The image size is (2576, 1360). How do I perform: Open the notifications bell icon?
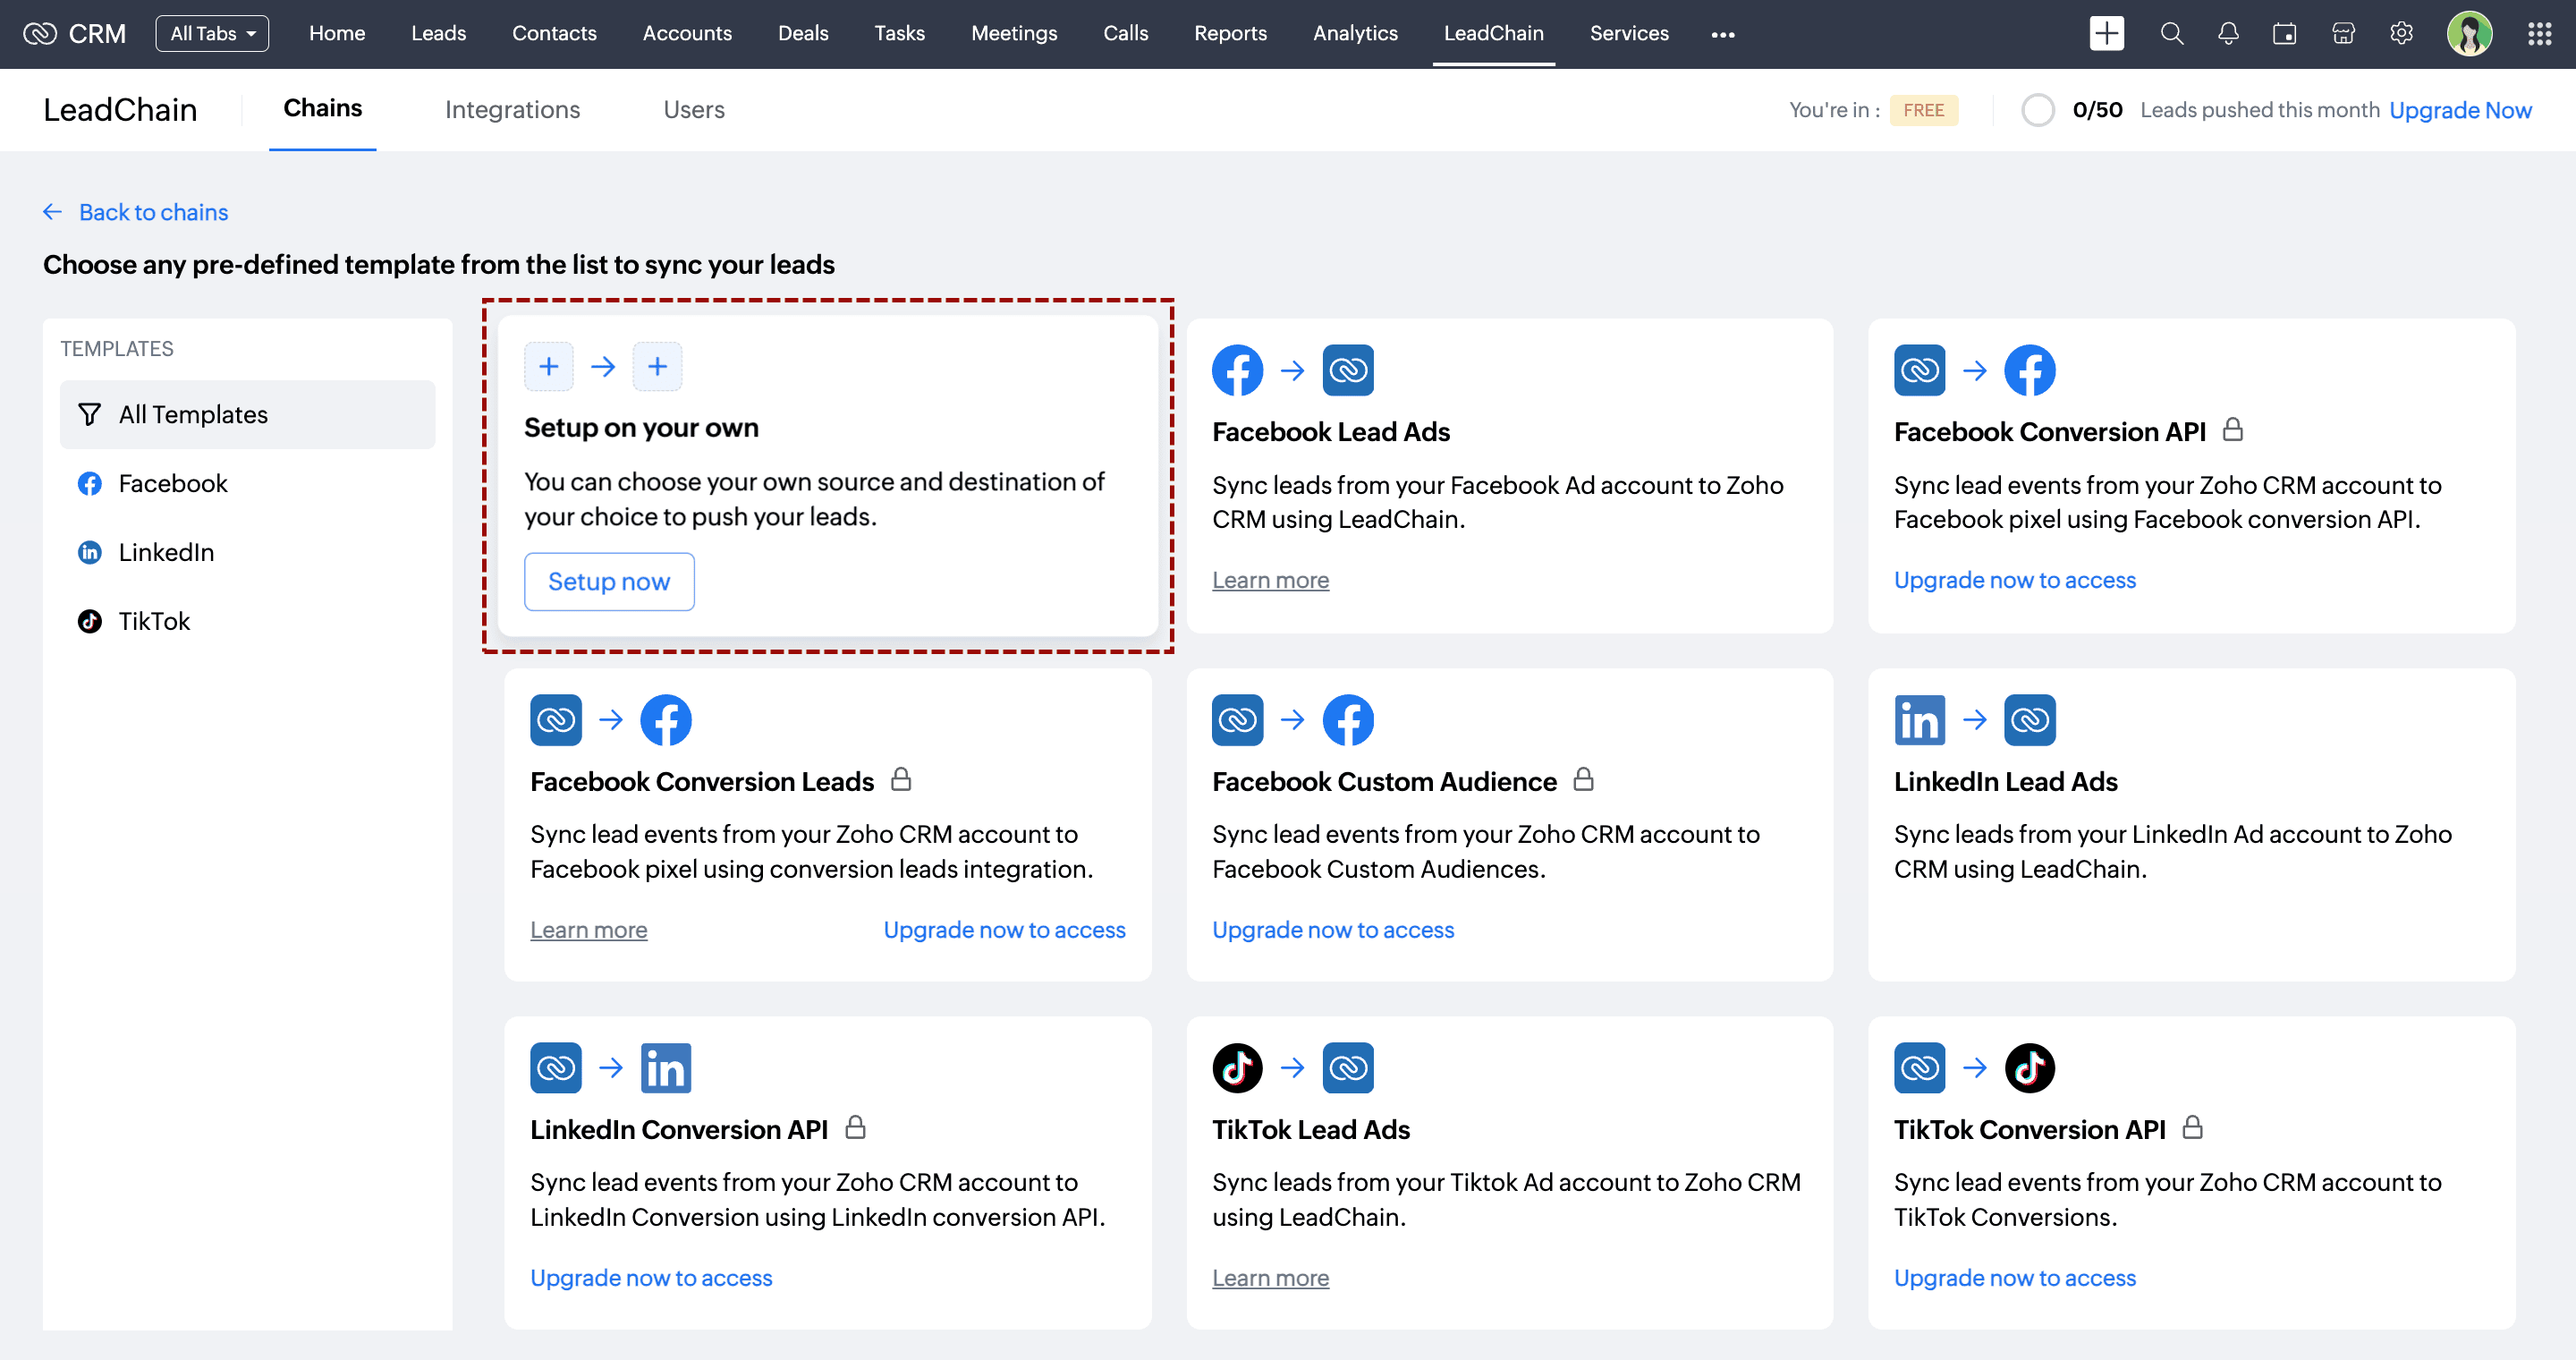pyautogui.click(x=2228, y=33)
